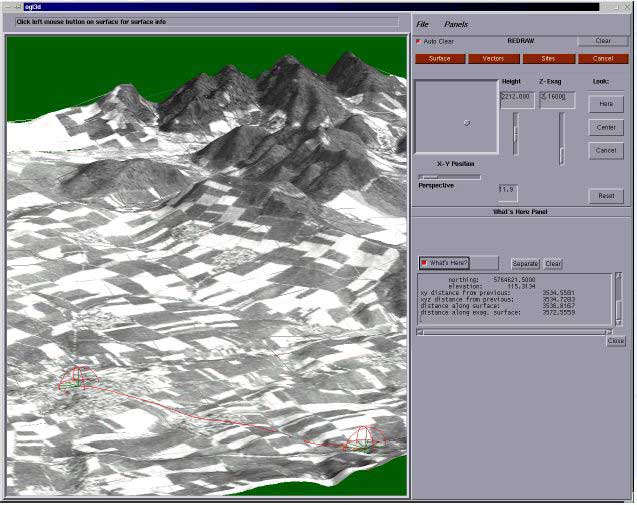Image resolution: width=637 pixels, height=505 pixels.
Task: Click the scrollbar down arrow in output box
Action: 619,323
